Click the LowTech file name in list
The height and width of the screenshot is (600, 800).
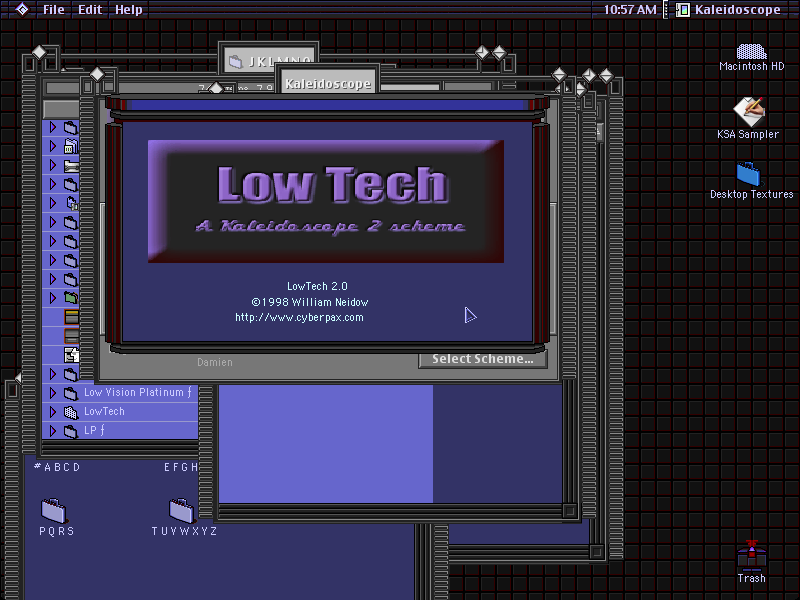pyautogui.click(x=104, y=411)
